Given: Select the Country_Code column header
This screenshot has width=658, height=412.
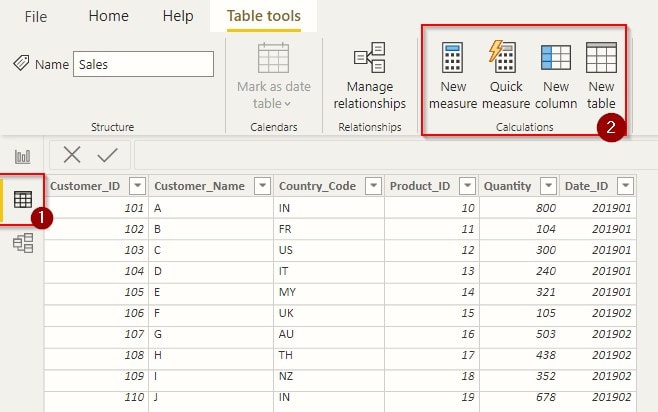Looking at the screenshot, I should pyautogui.click(x=317, y=186).
